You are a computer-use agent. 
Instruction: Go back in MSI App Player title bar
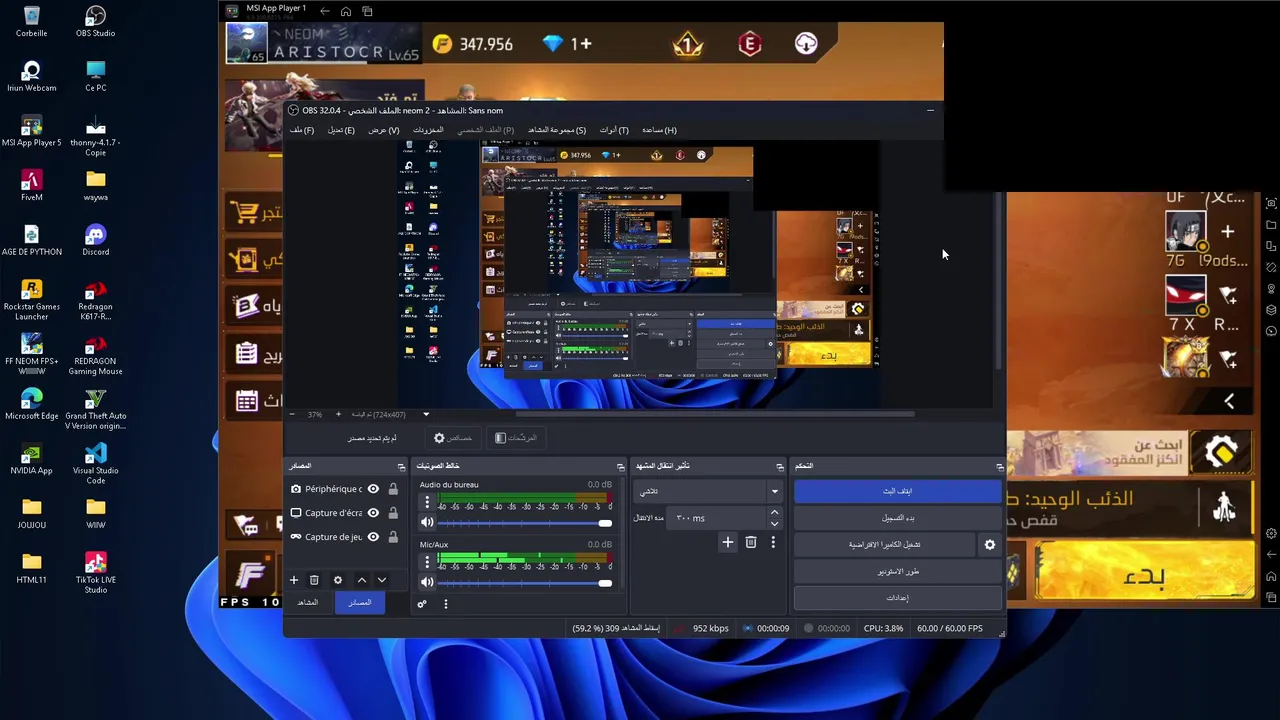click(324, 11)
